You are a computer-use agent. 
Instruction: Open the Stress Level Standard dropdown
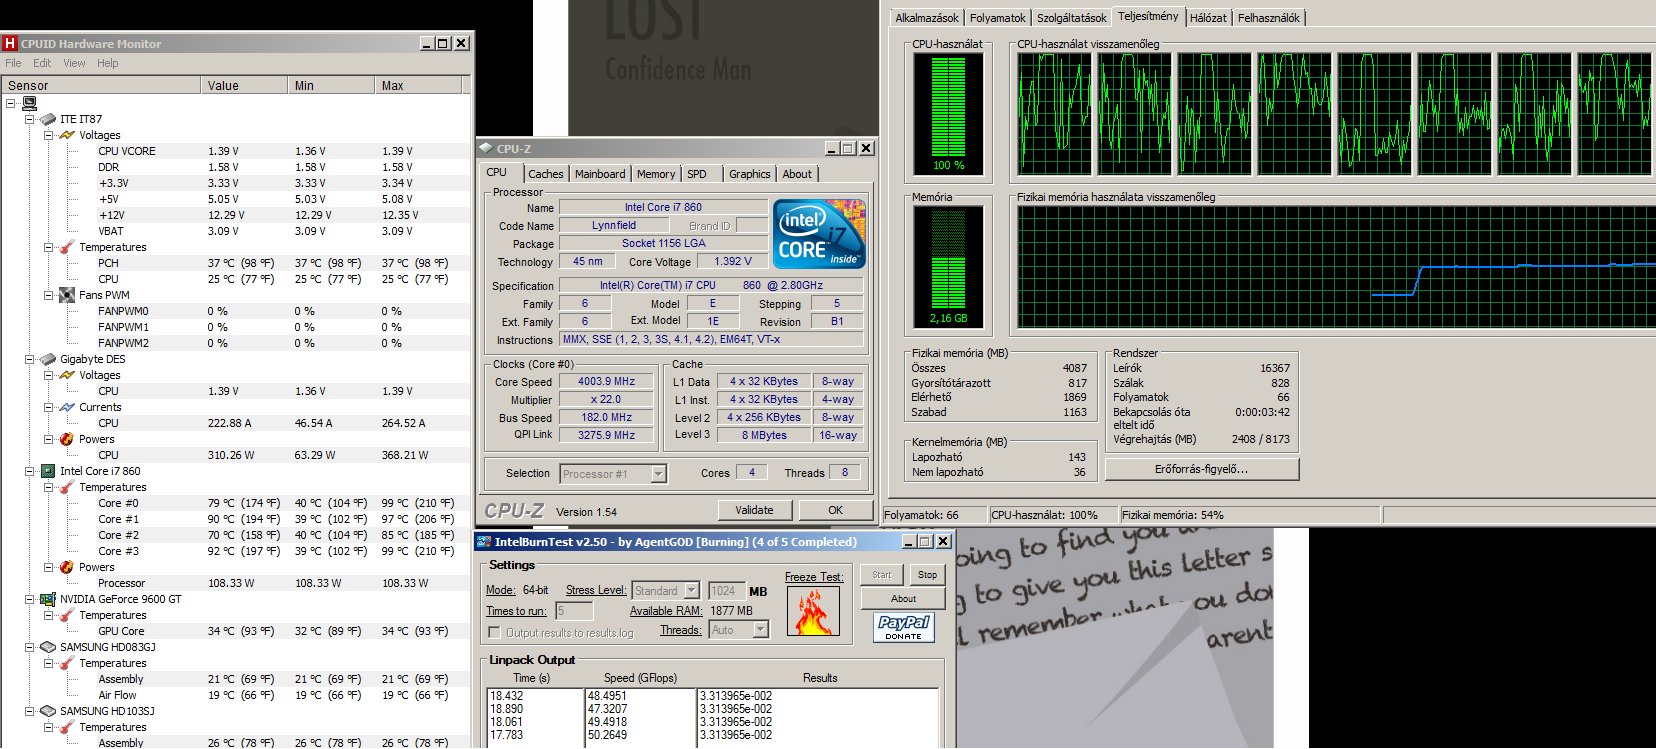tap(691, 591)
